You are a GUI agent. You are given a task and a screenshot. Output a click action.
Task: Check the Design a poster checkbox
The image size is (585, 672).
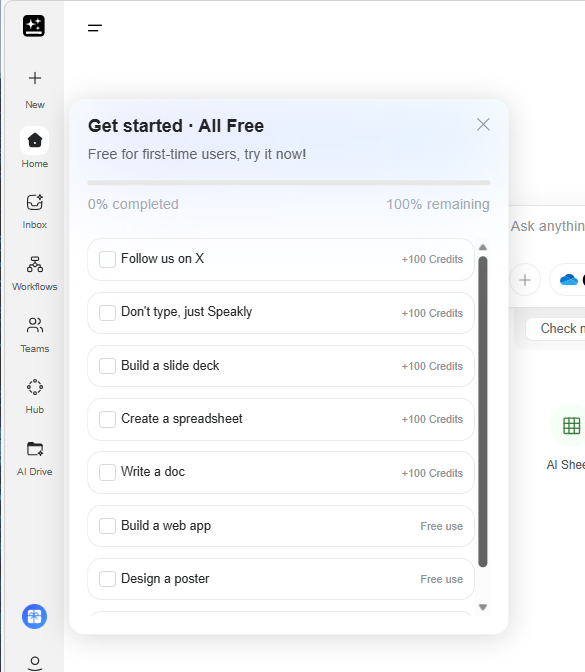point(107,579)
